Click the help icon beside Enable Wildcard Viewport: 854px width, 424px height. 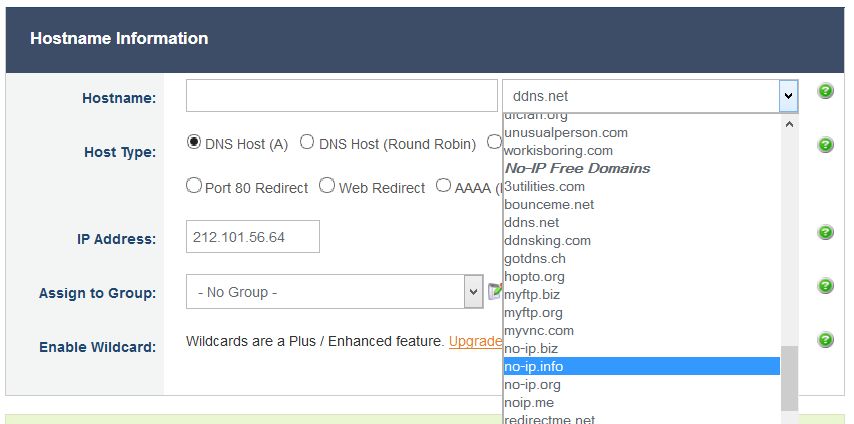tap(825, 340)
